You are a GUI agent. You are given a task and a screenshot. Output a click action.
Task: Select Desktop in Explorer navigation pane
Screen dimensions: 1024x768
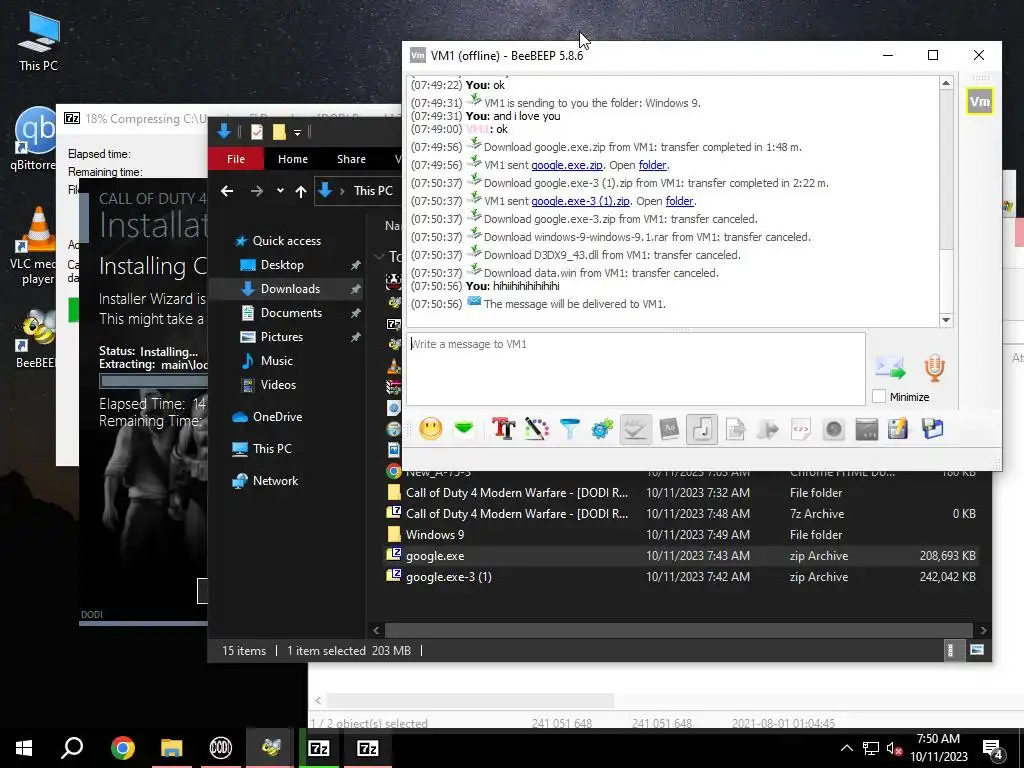tap(282, 264)
